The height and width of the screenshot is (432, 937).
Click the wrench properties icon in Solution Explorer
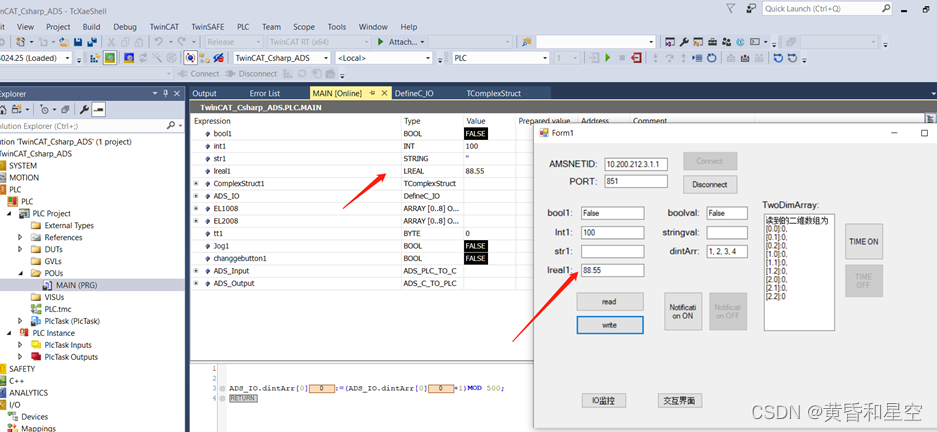tap(84, 109)
